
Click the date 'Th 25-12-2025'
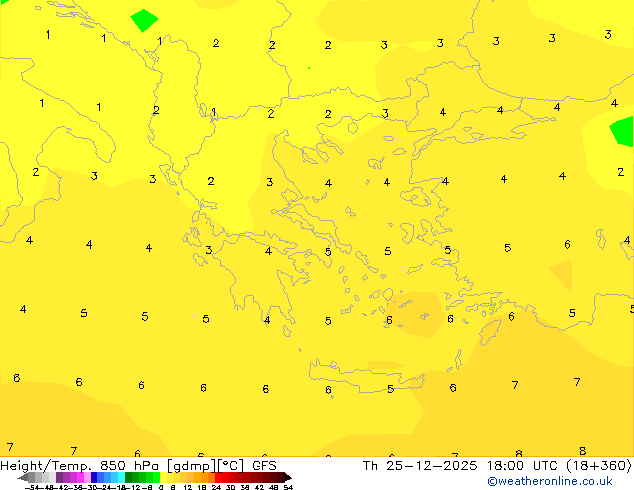point(420,466)
